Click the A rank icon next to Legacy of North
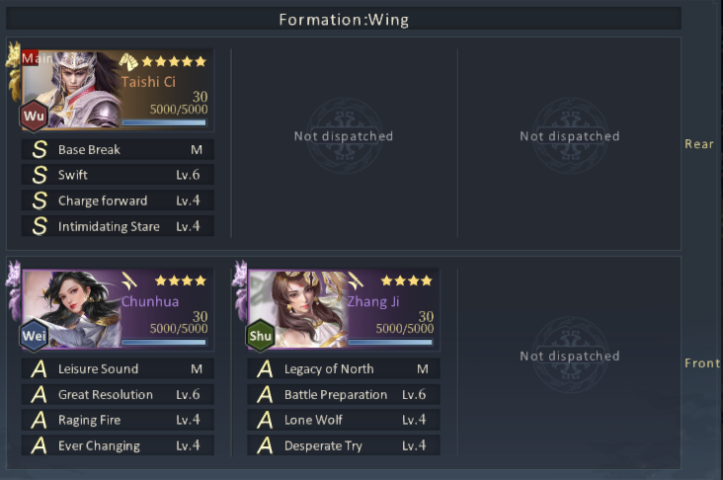Viewport: 723px width, 480px height. [x=265, y=369]
